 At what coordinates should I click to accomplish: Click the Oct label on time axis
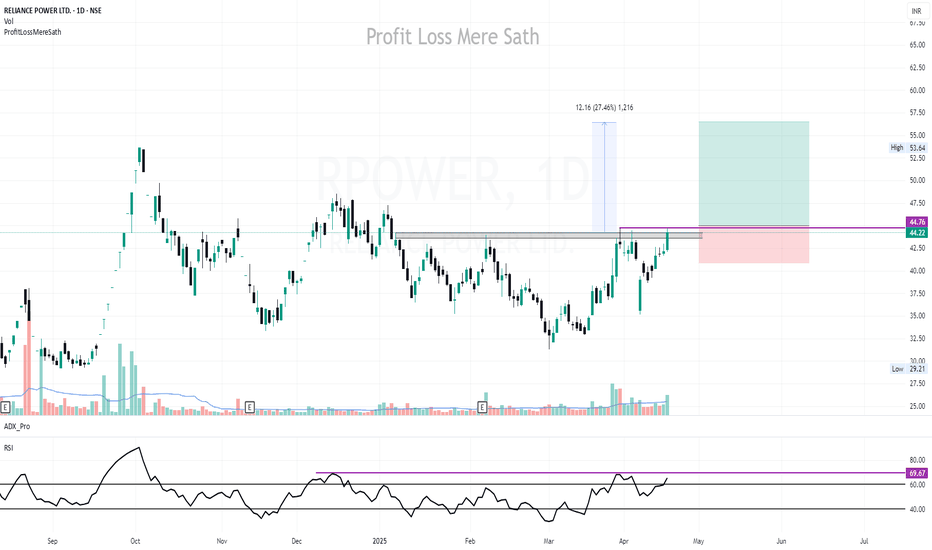pyautogui.click(x=135, y=541)
